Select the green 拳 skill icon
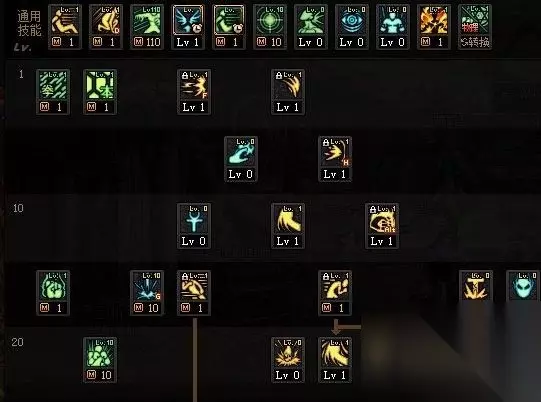Image resolution: width=541 pixels, height=402 pixels. pos(53,92)
